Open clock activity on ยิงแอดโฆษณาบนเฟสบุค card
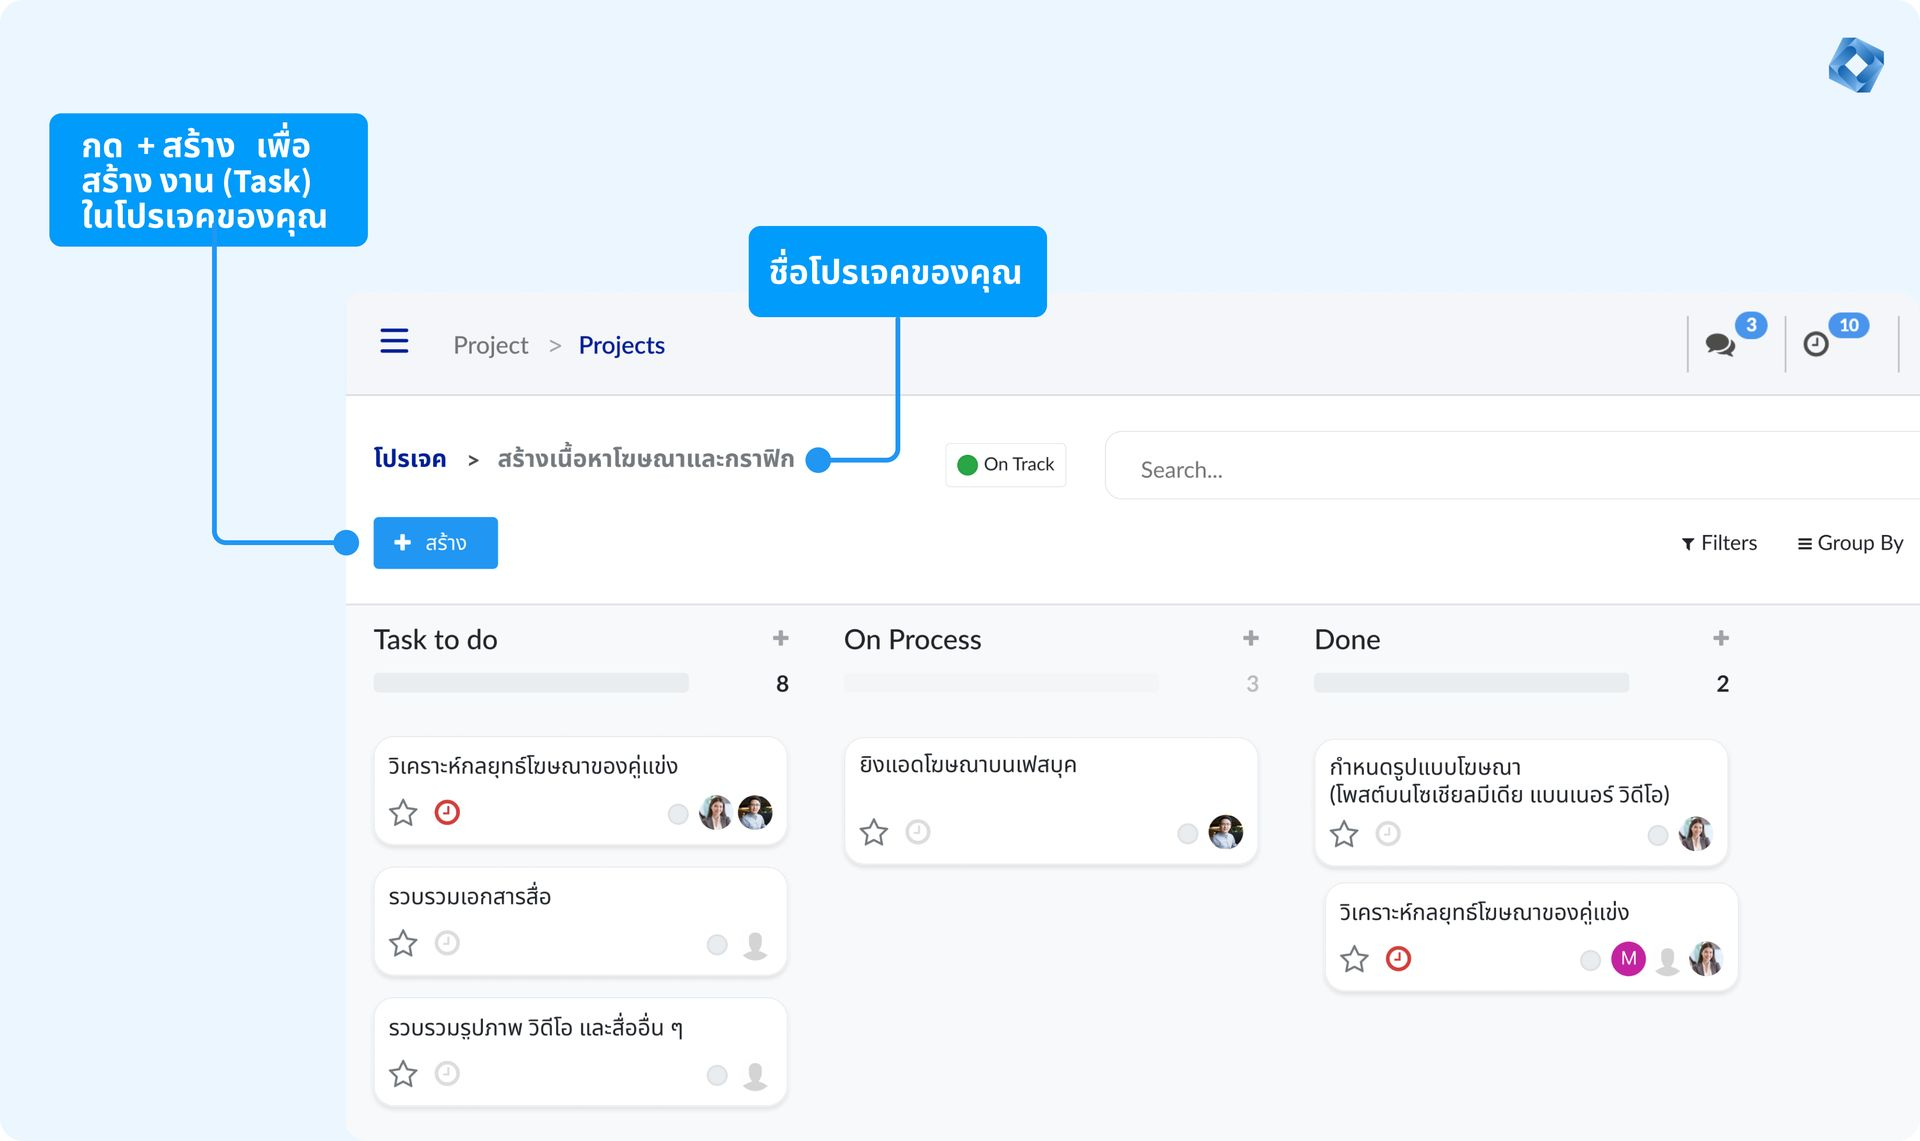1920x1141 pixels. tap(918, 832)
